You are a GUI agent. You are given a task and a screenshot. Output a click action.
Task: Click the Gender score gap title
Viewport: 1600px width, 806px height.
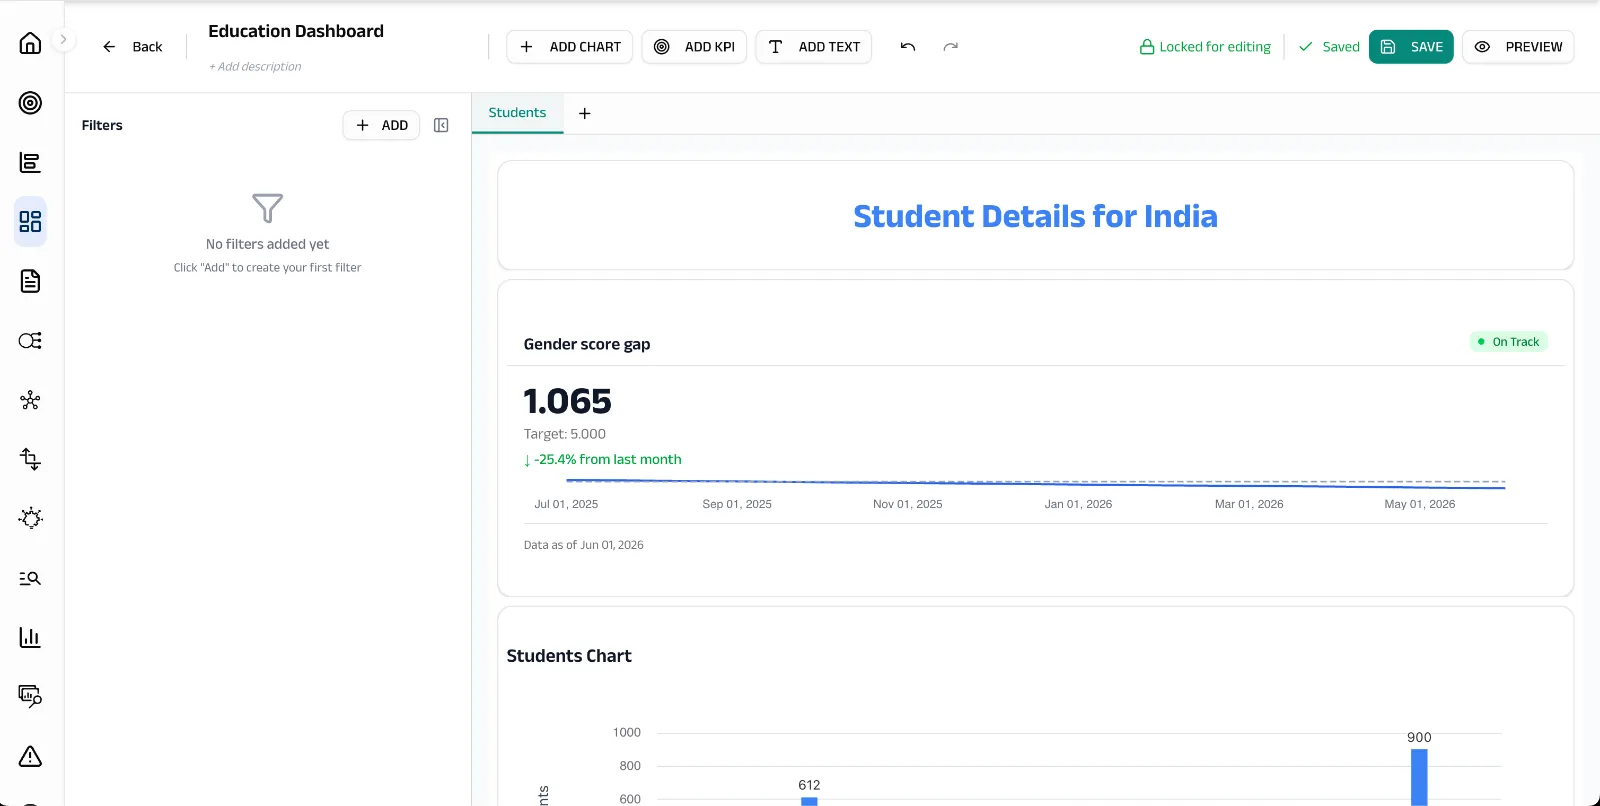click(587, 344)
